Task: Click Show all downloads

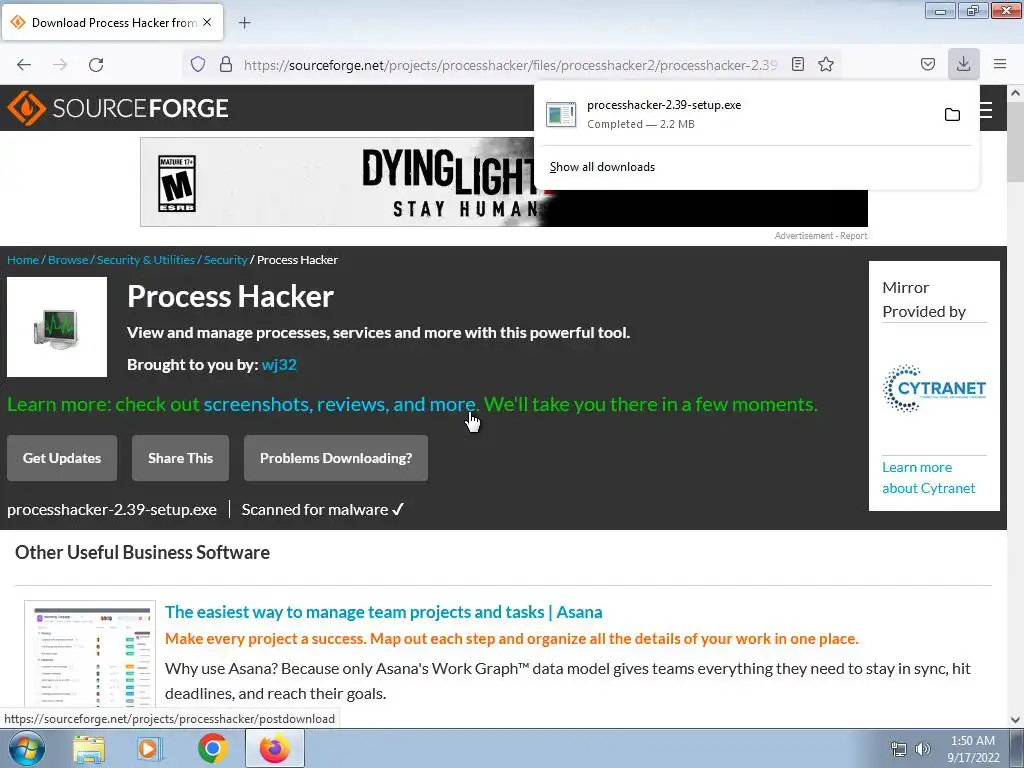Action: coord(602,167)
